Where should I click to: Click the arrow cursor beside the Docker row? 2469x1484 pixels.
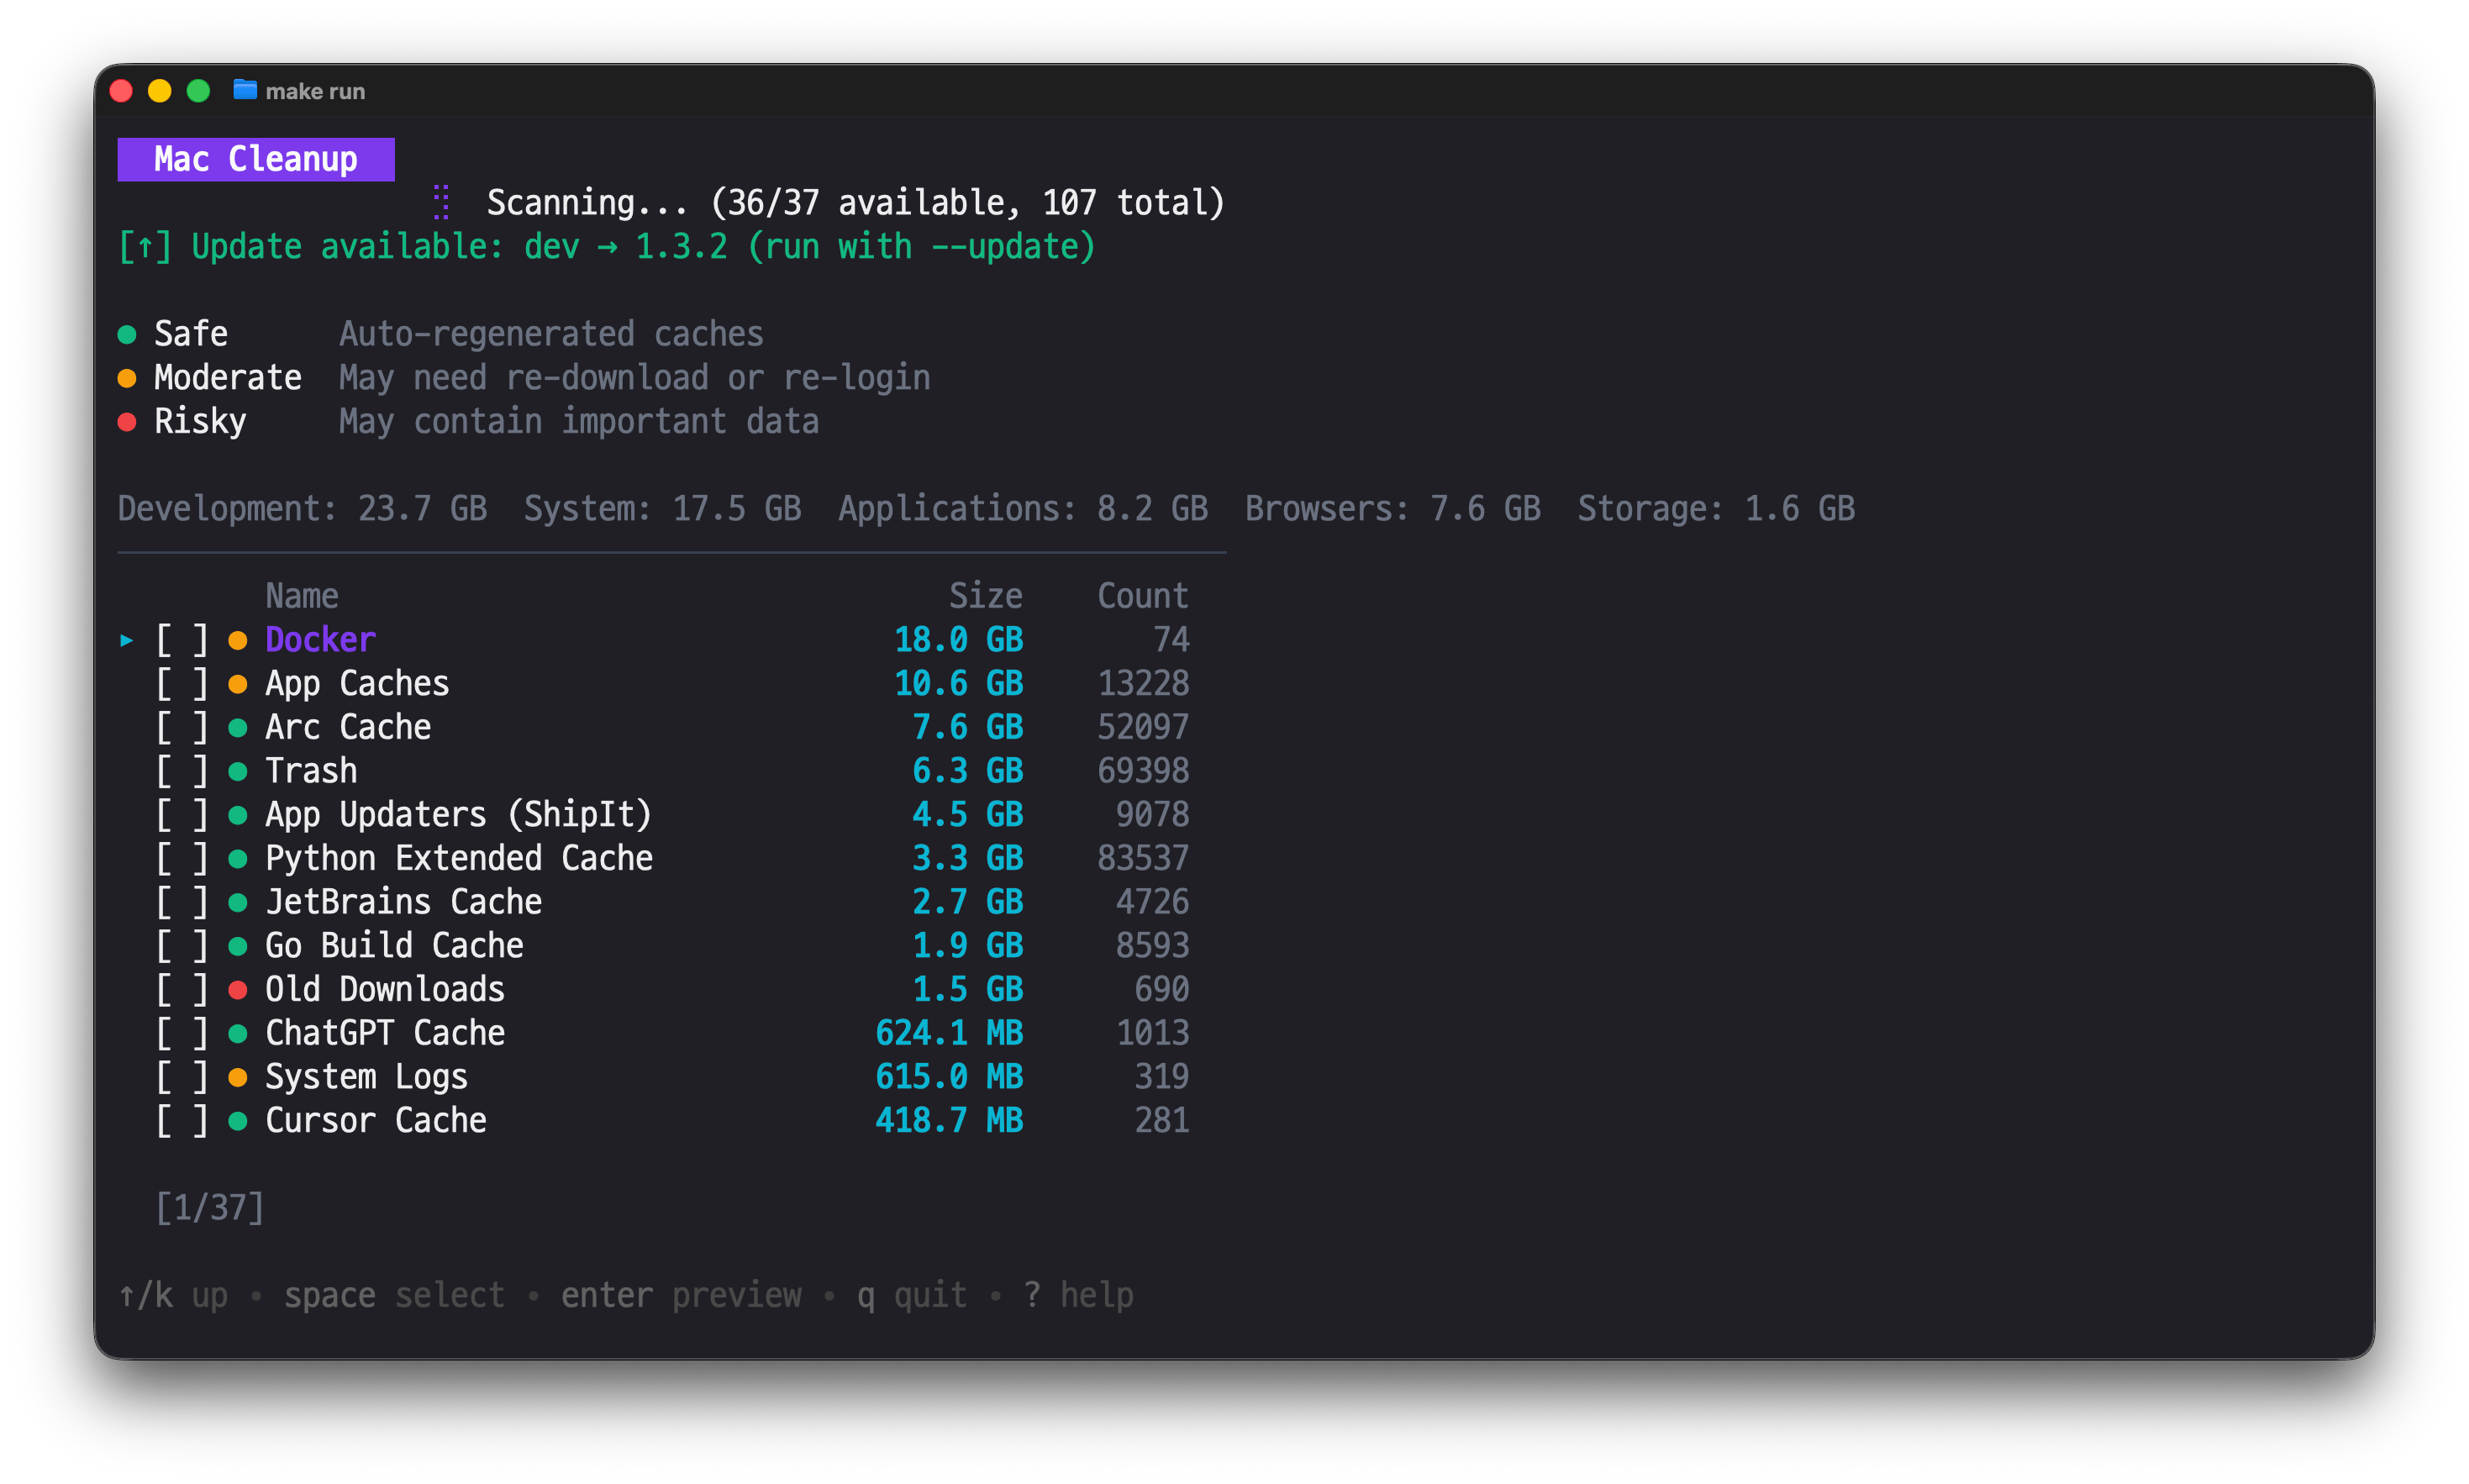pos(127,640)
